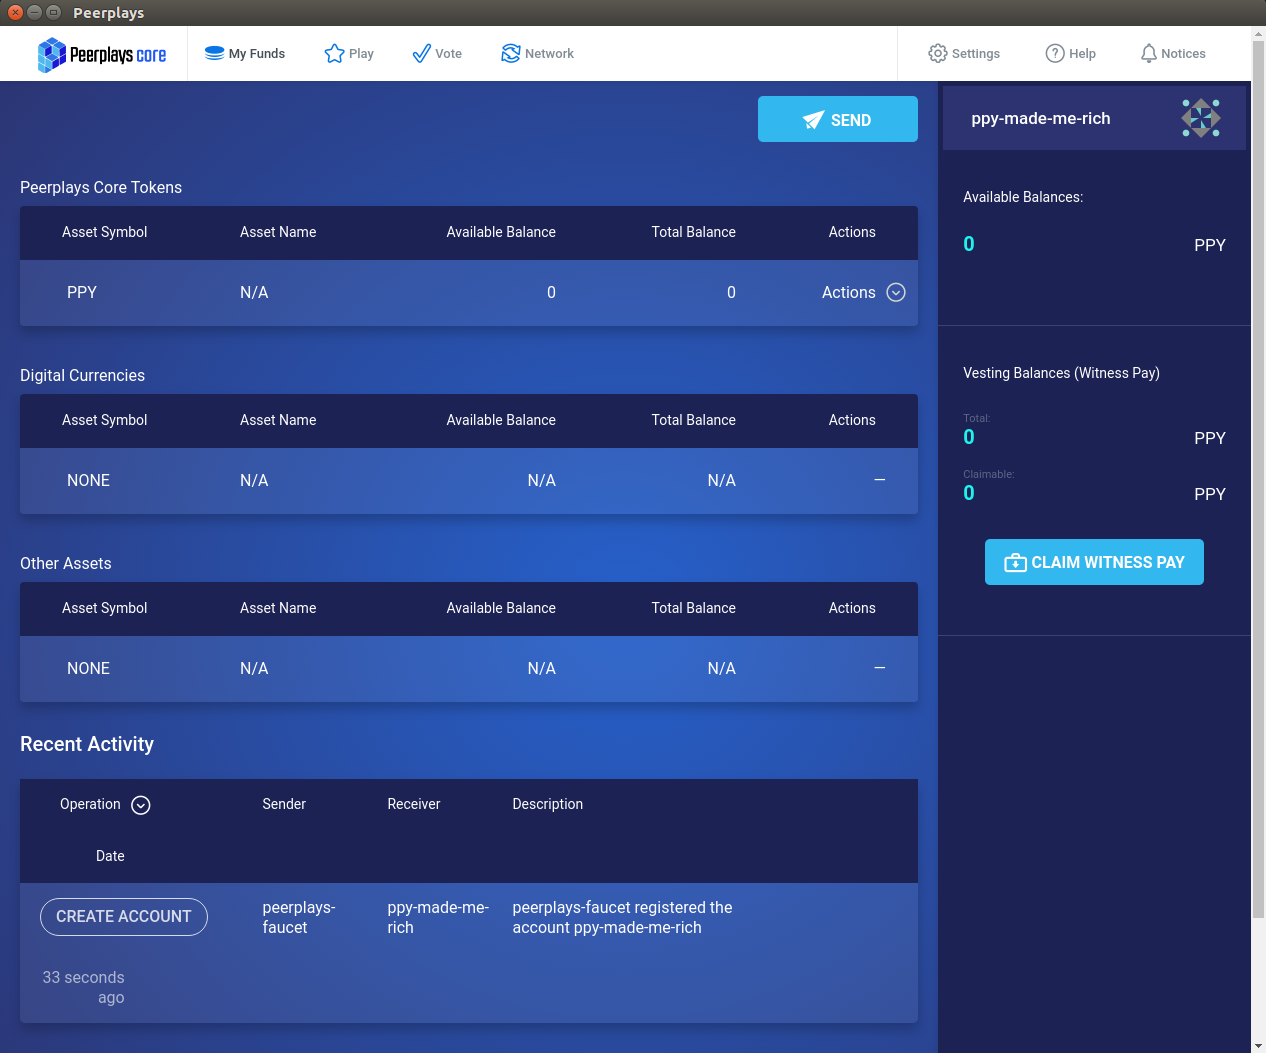Click the ppy-made-me-rich receiver entry
The image size is (1266, 1053).
click(438, 917)
